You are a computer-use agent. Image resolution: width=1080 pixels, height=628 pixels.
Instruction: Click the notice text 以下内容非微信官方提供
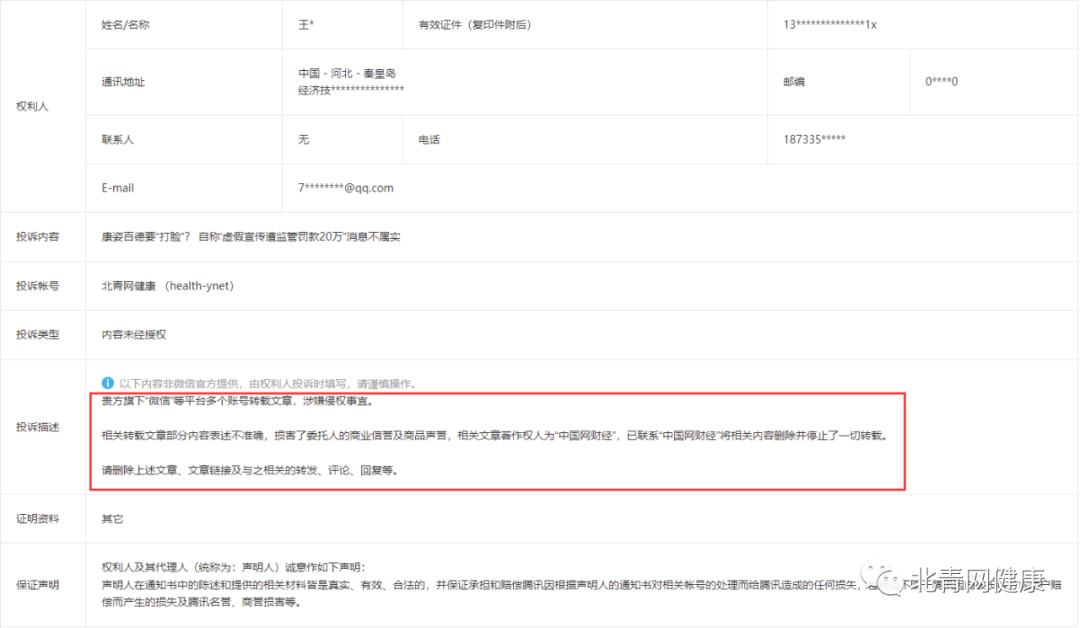coord(267,384)
